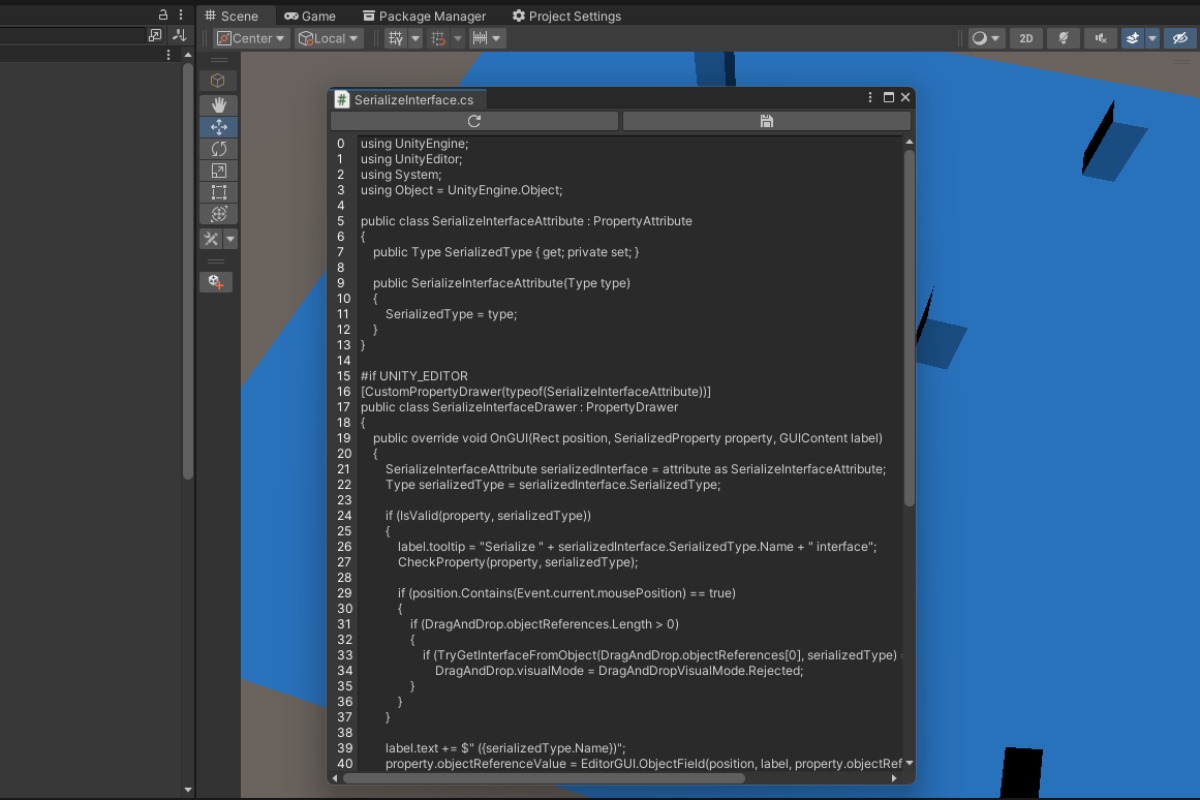This screenshot has width=1200, height=800.
Task: Select the Hand view tool
Action: [218, 105]
